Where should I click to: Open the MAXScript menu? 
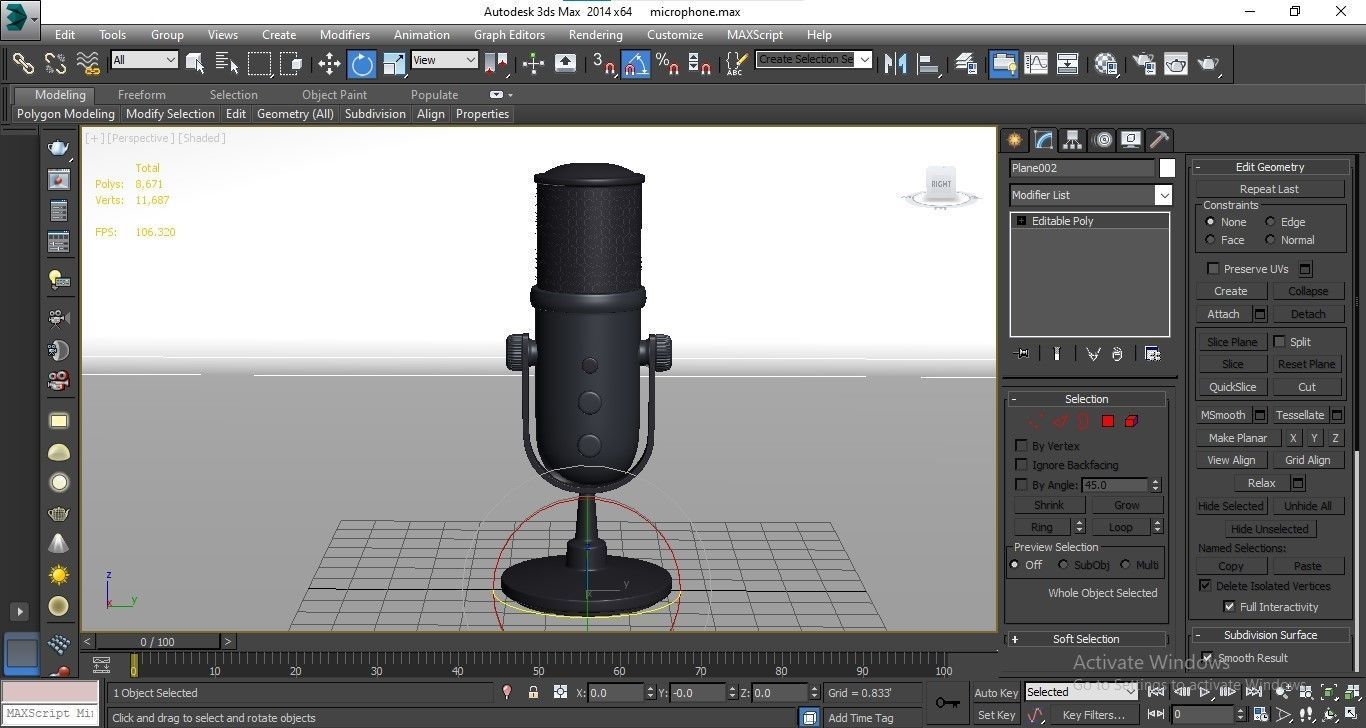coord(755,34)
